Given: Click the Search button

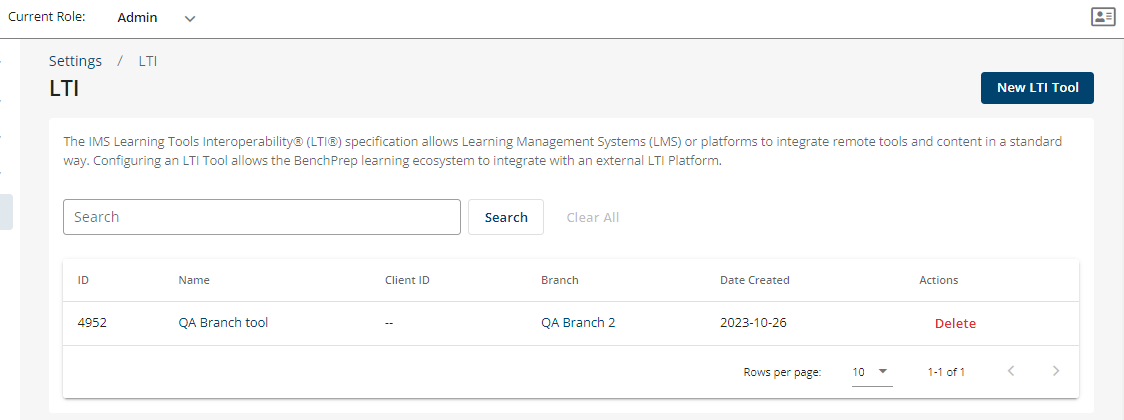Looking at the screenshot, I should [x=506, y=217].
